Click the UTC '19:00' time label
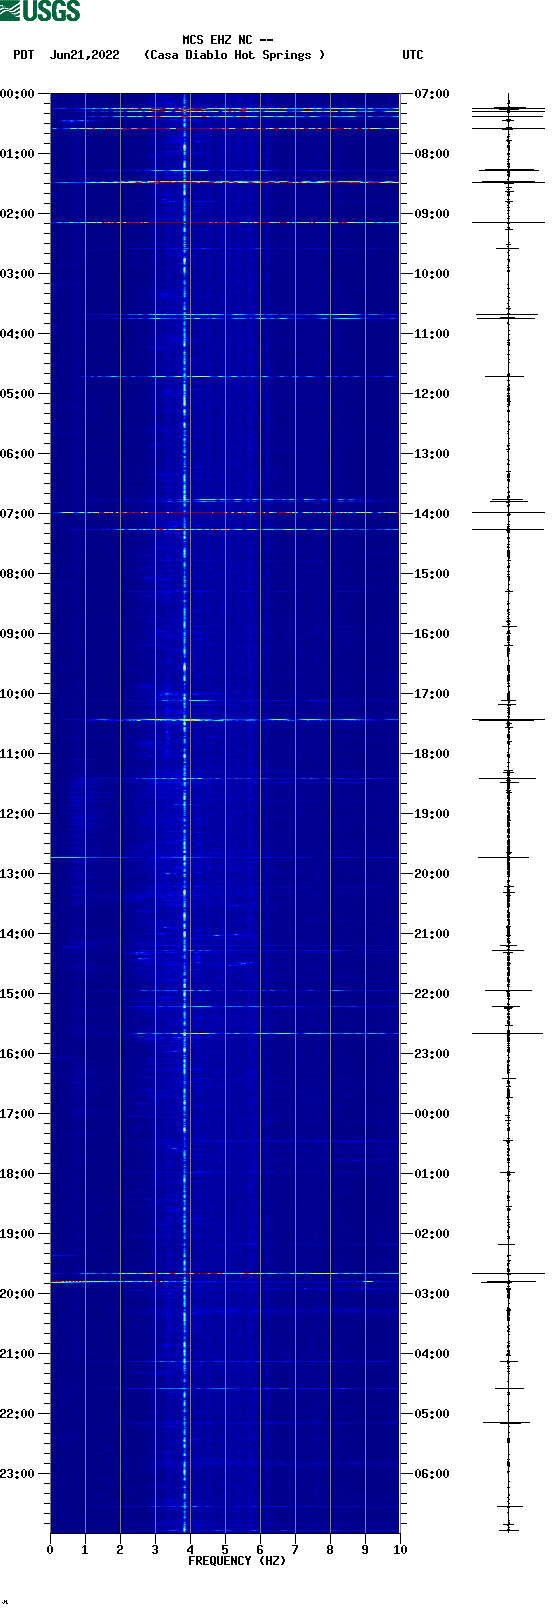Image resolution: width=552 pixels, height=1613 pixels. [432, 814]
